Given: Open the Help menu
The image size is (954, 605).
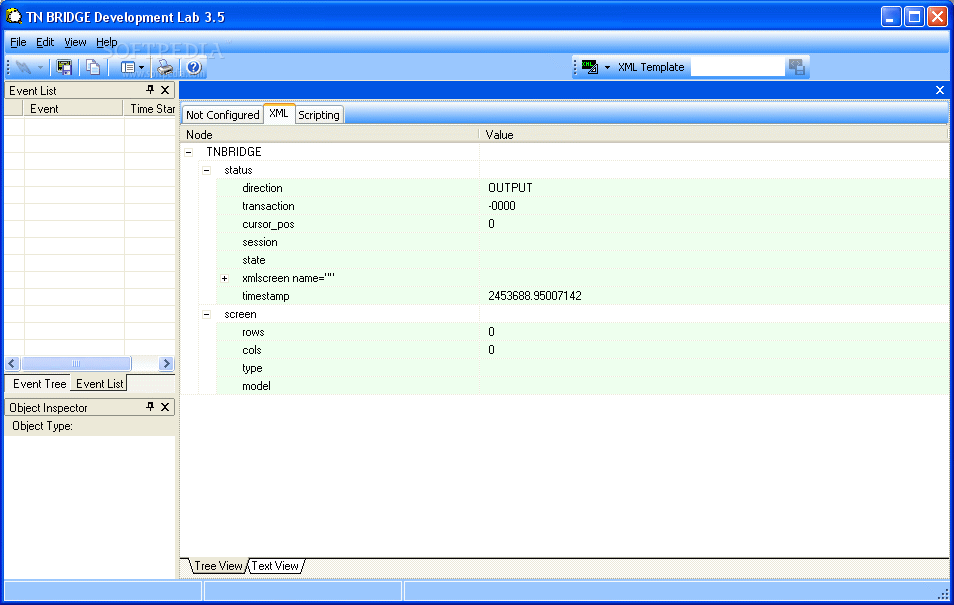Looking at the screenshot, I should 106,42.
